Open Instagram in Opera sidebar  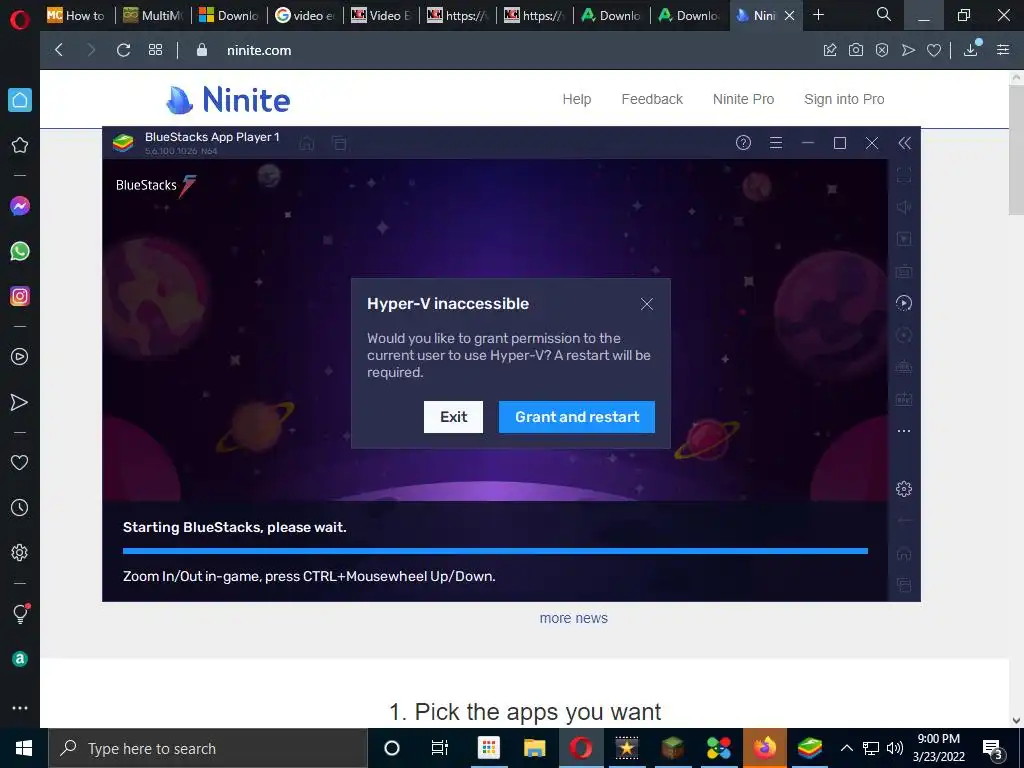click(20, 296)
